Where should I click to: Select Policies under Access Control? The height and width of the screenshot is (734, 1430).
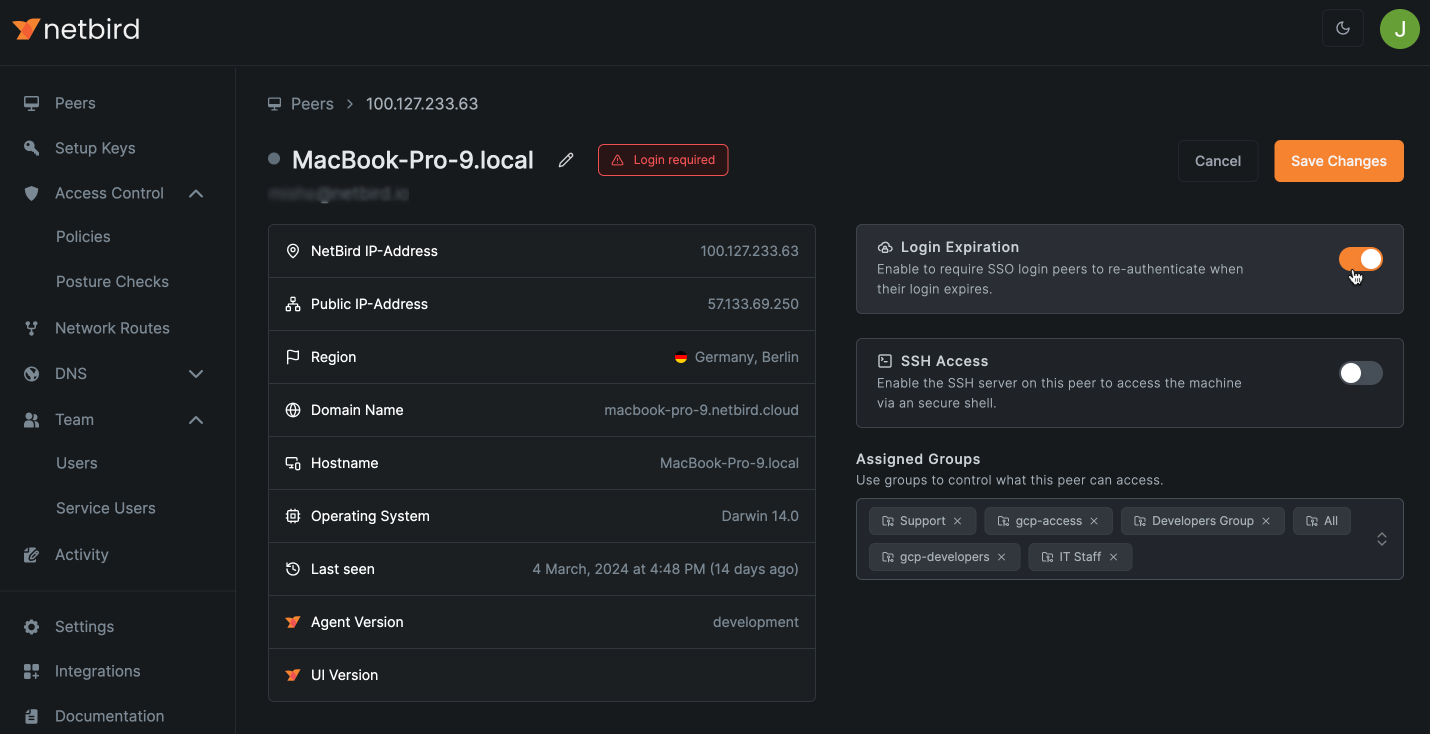[83, 236]
